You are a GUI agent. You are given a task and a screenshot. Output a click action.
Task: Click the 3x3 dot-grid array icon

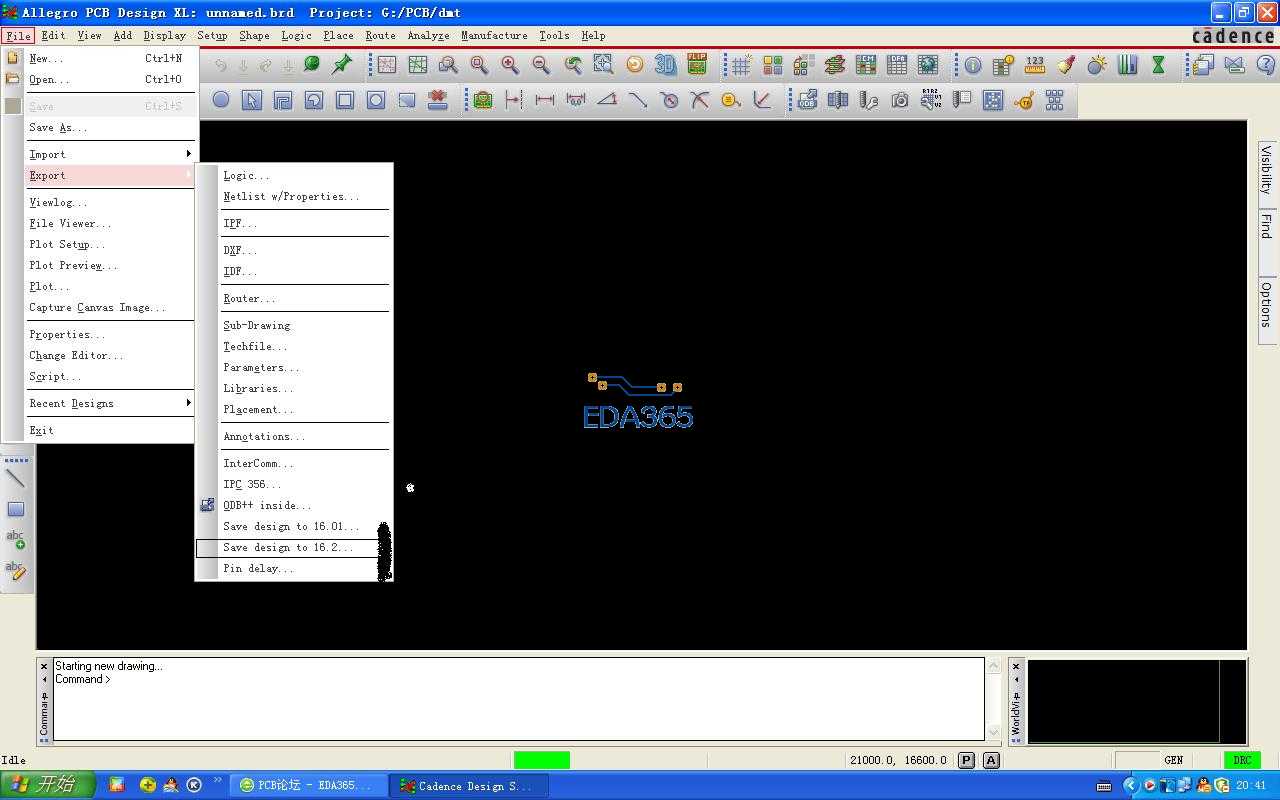tap(1054, 100)
